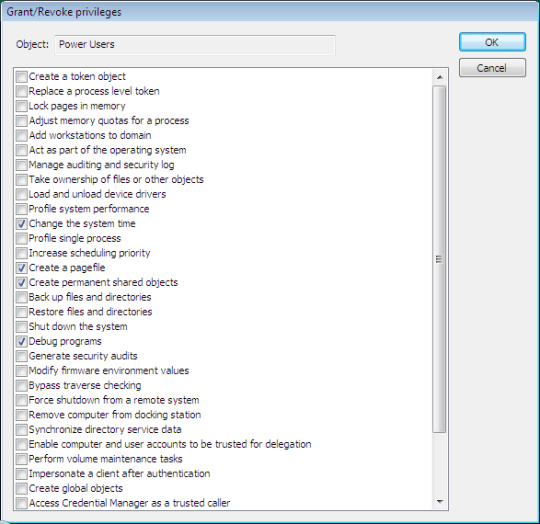Viewport: 540px width, 524px height.
Task: Tick Shut down the system
Action: point(21,327)
